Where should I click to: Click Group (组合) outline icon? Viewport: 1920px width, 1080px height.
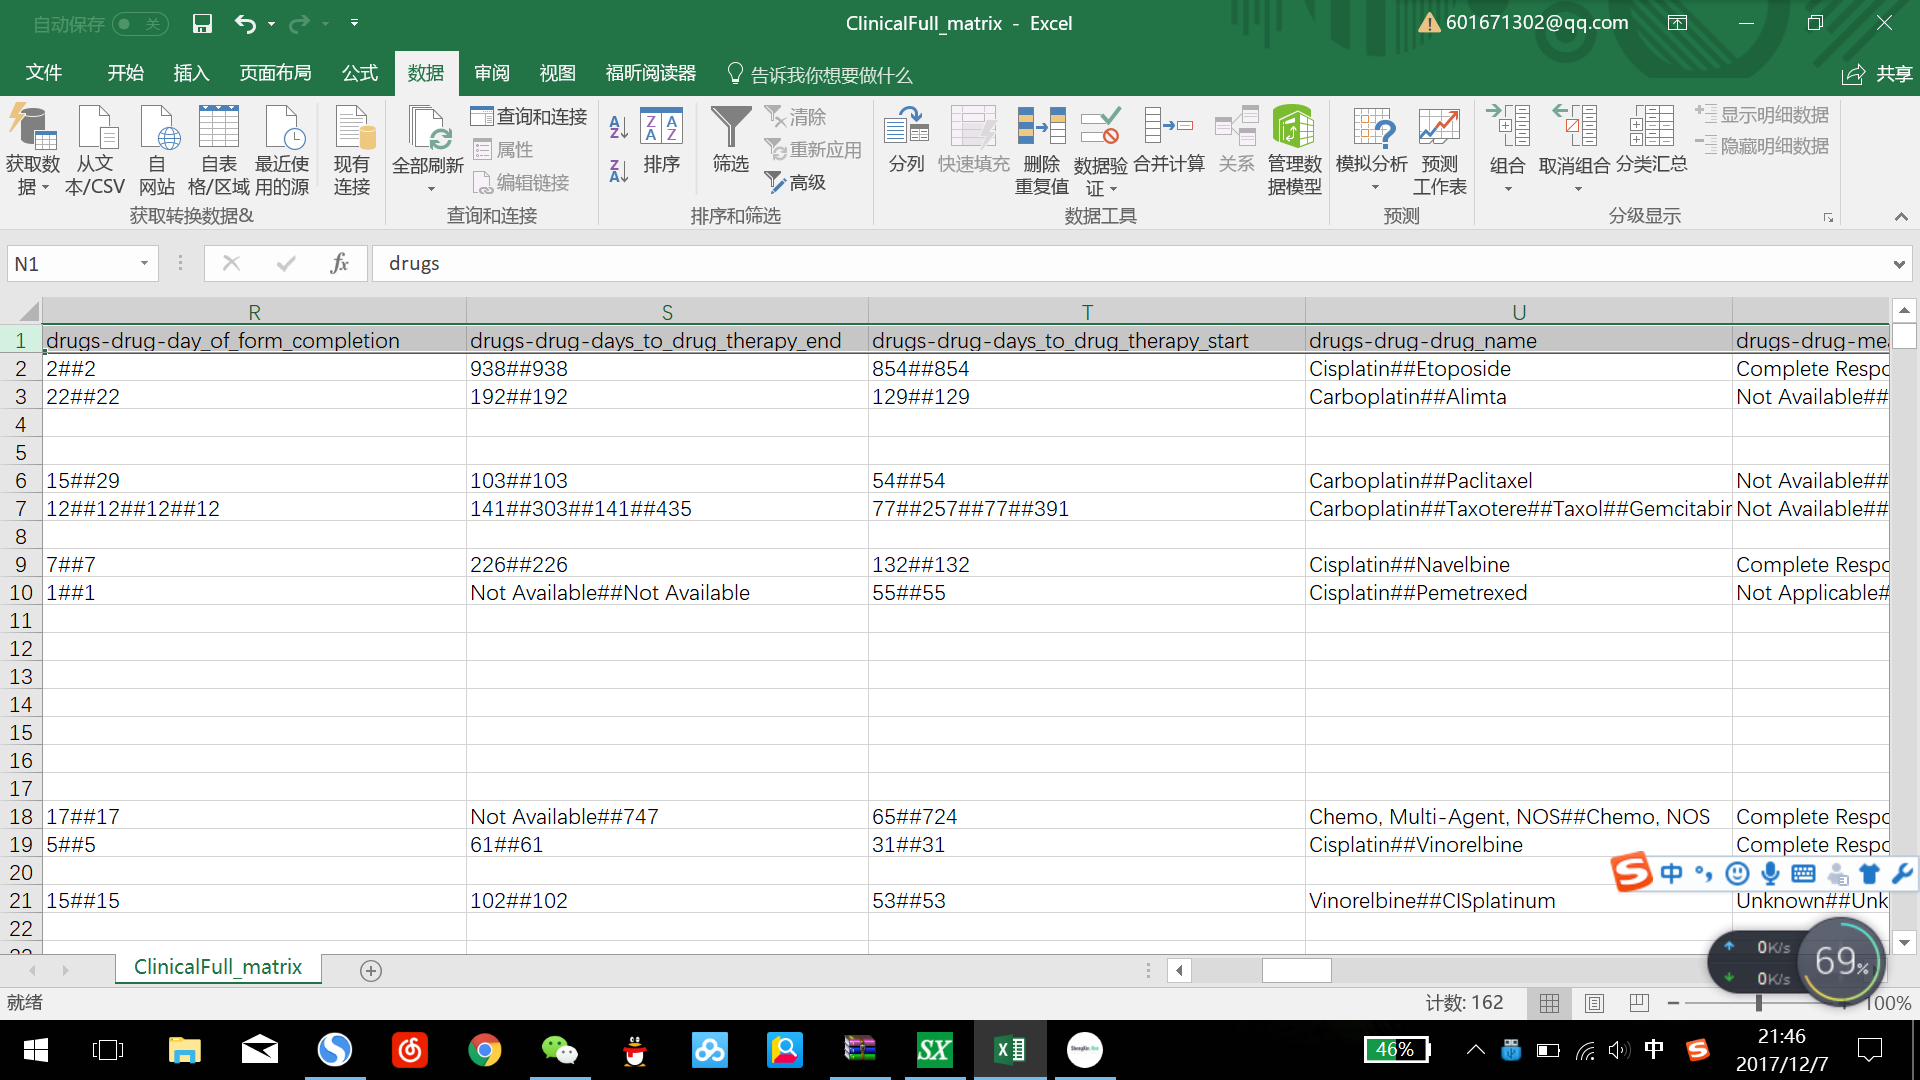pos(1508,127)
